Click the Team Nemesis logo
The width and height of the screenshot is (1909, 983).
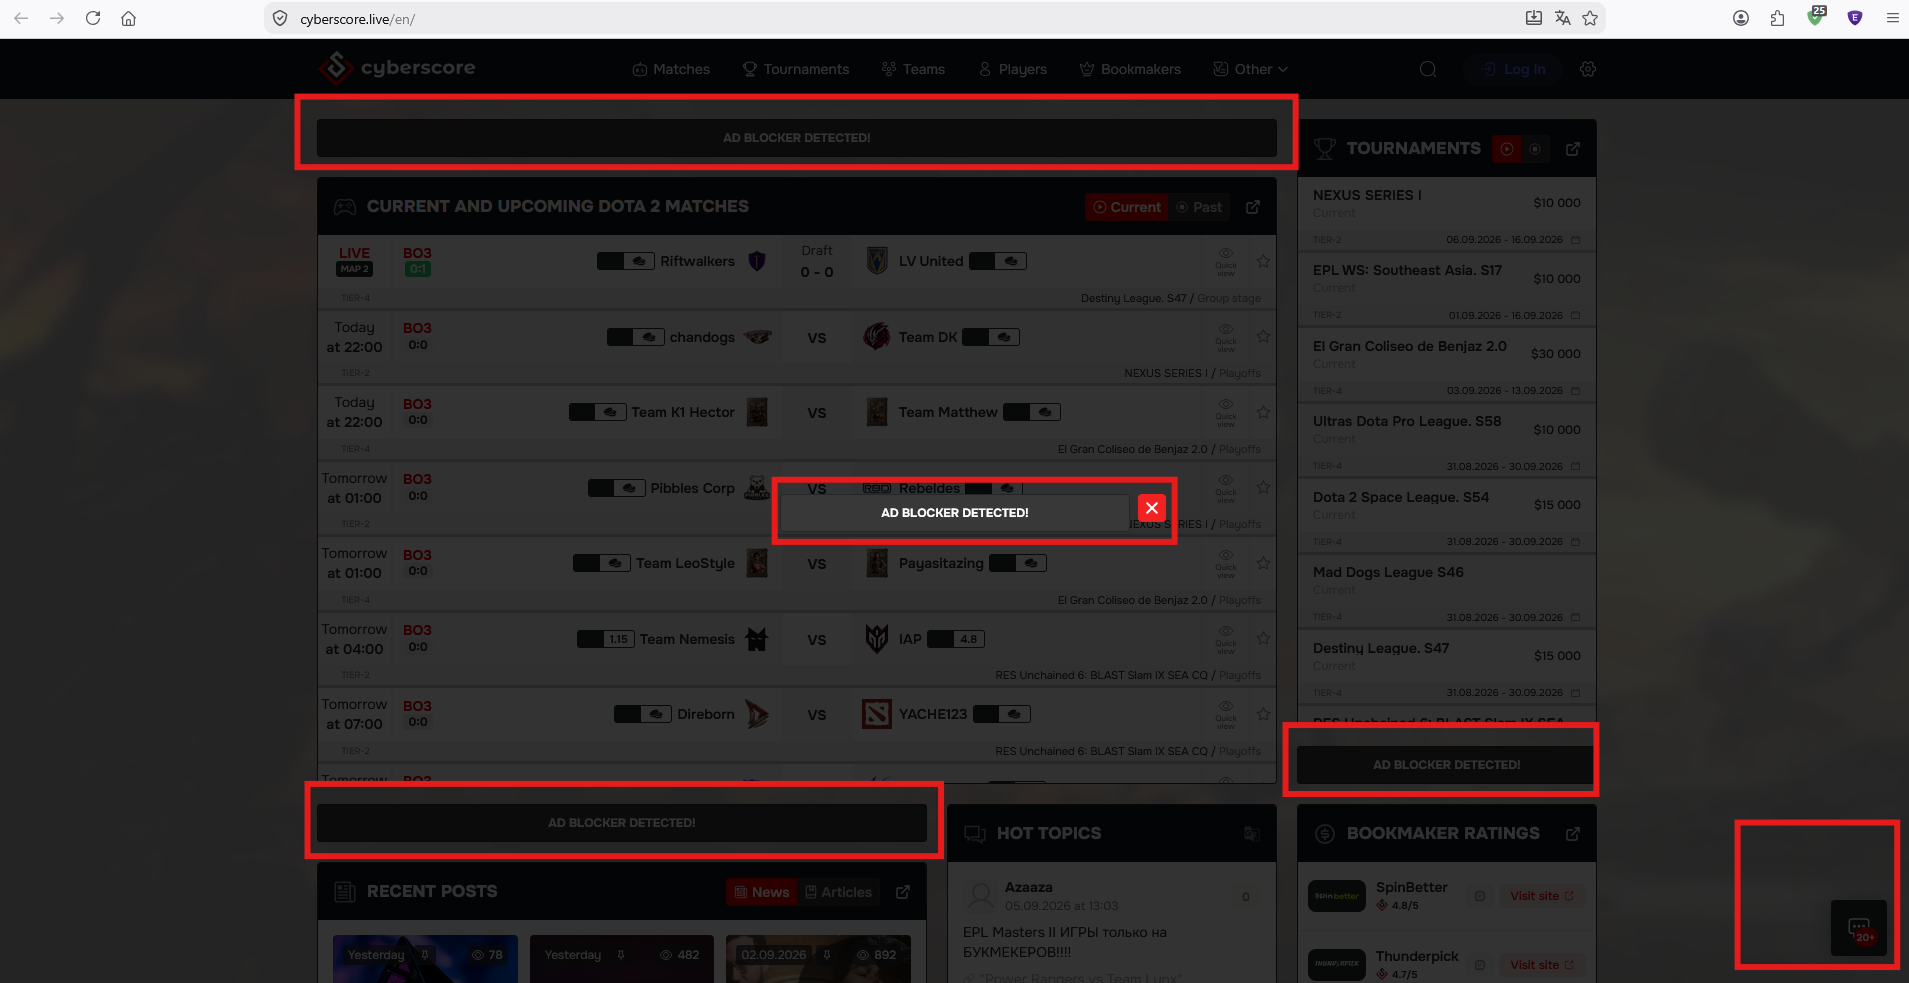757,639
